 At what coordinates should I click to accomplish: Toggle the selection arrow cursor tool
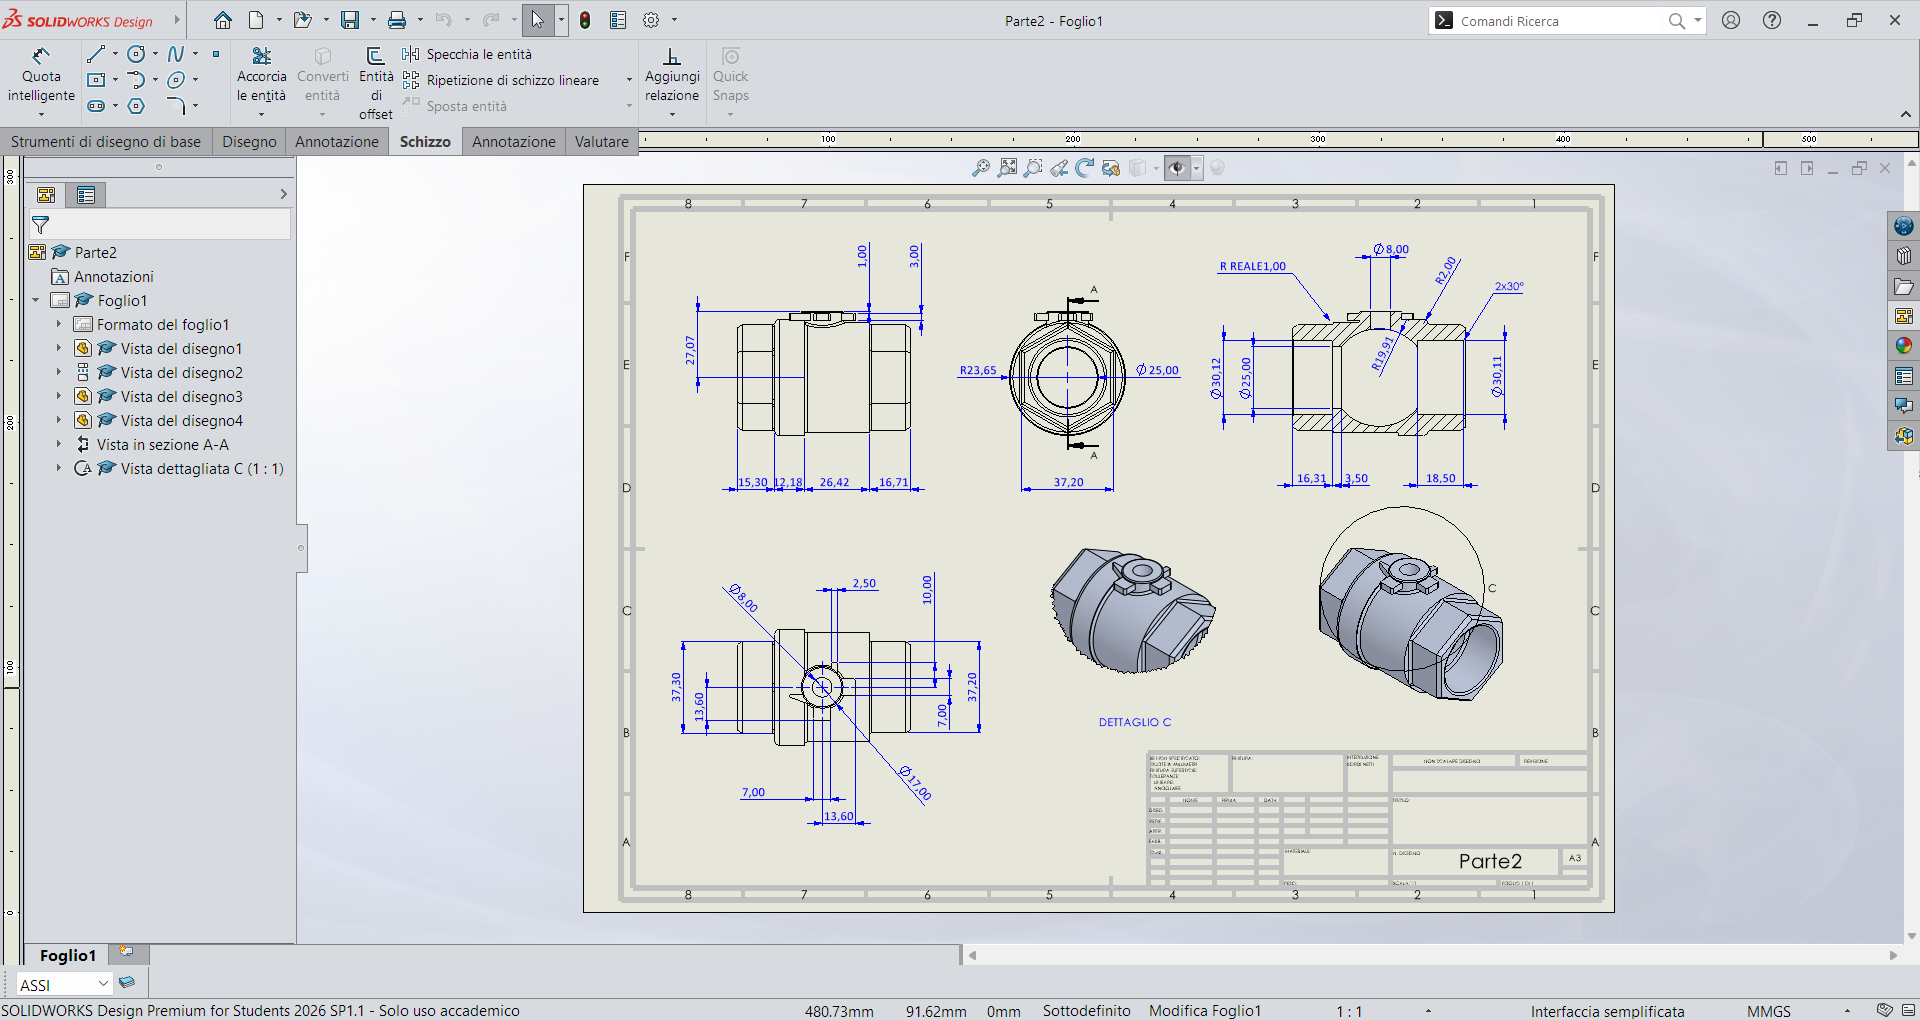click(538, 20)
